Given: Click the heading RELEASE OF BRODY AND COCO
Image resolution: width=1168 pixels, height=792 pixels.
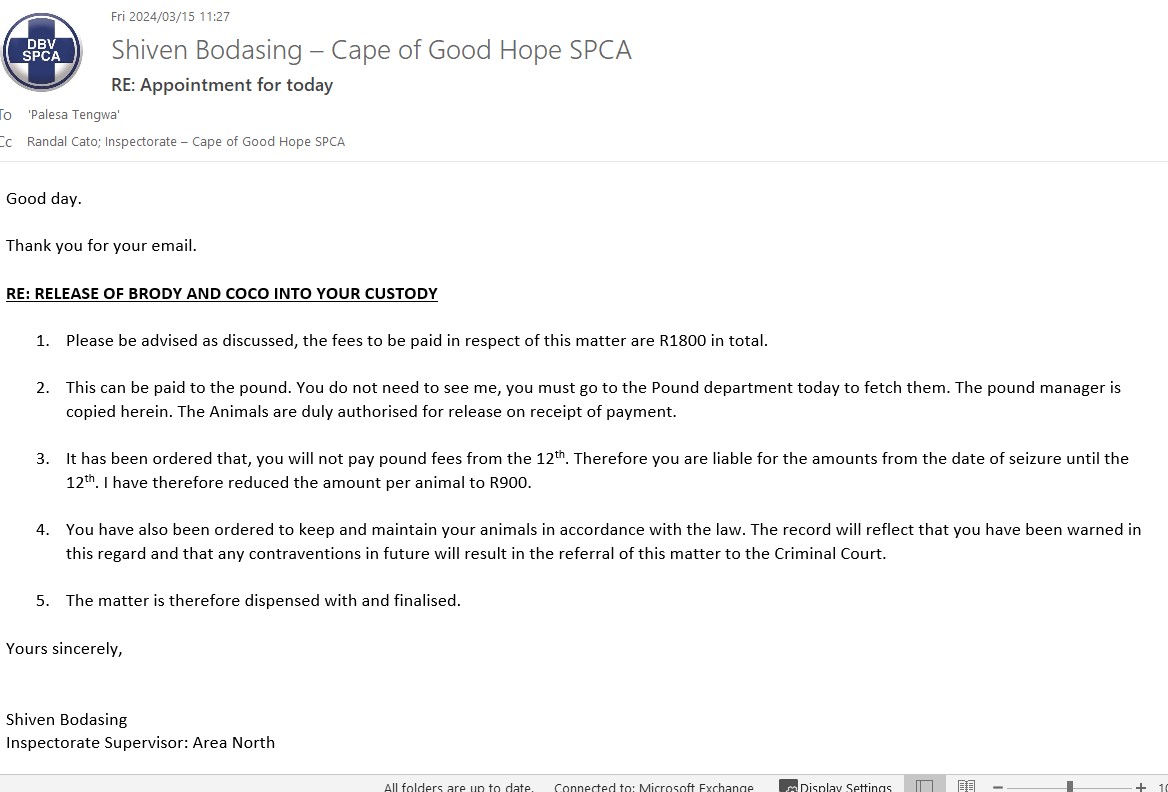Looking at the screenshot, I should (x=222, y=294).
